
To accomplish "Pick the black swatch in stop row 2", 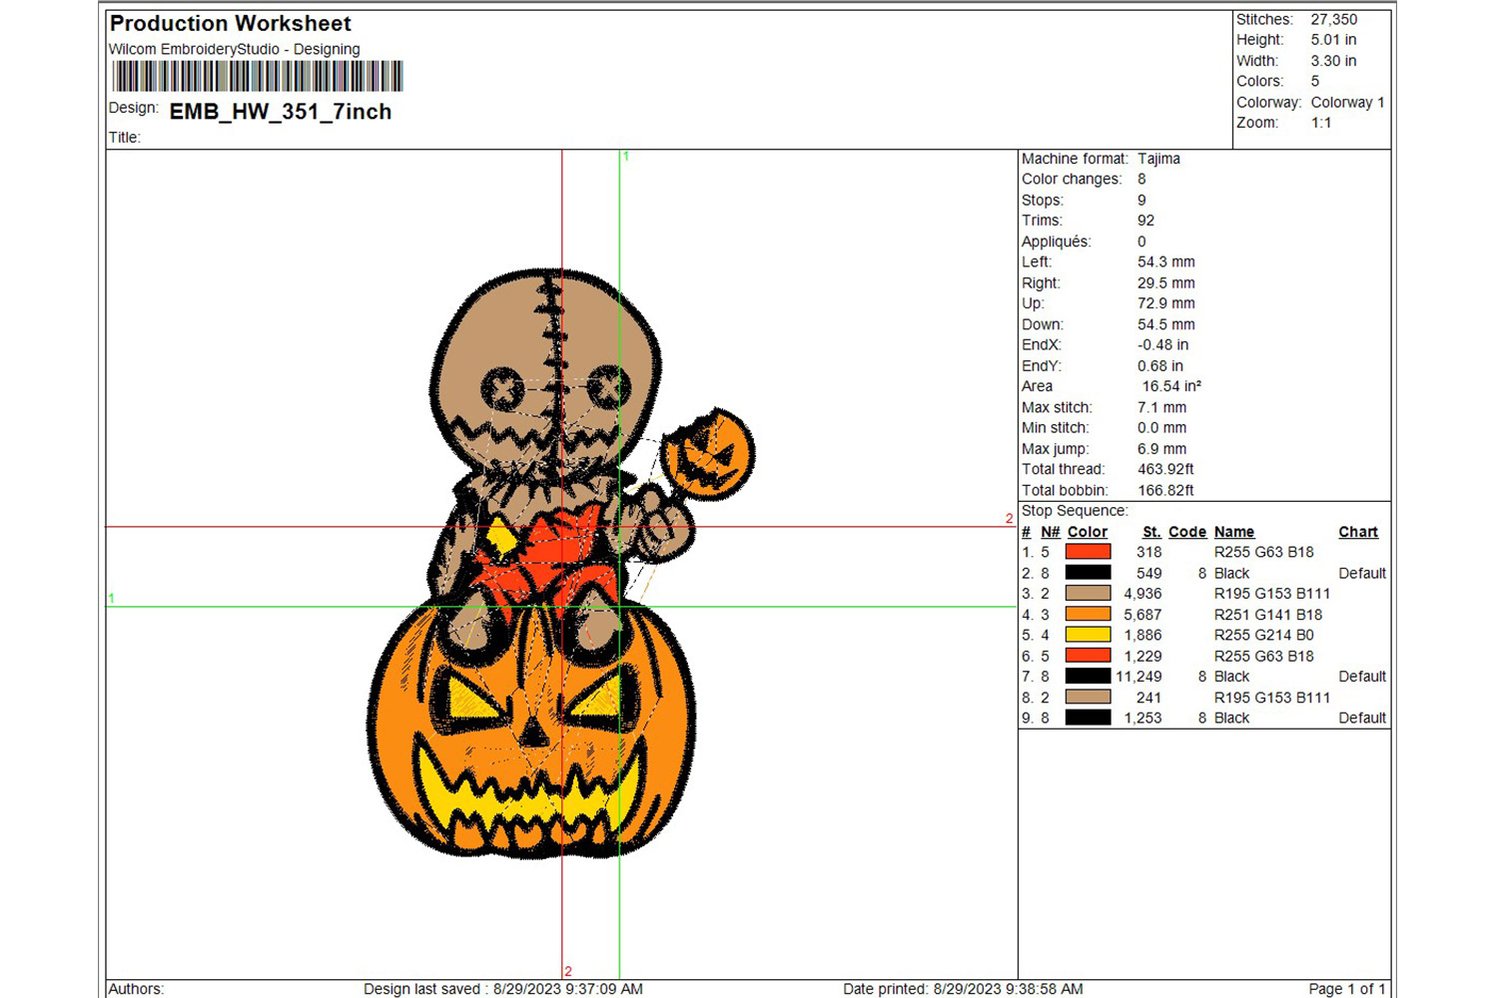I will (x=1088, y=573).
